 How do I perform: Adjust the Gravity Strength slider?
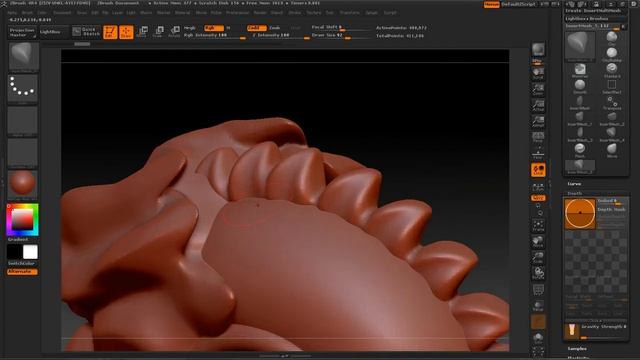(x=603, y=330)
